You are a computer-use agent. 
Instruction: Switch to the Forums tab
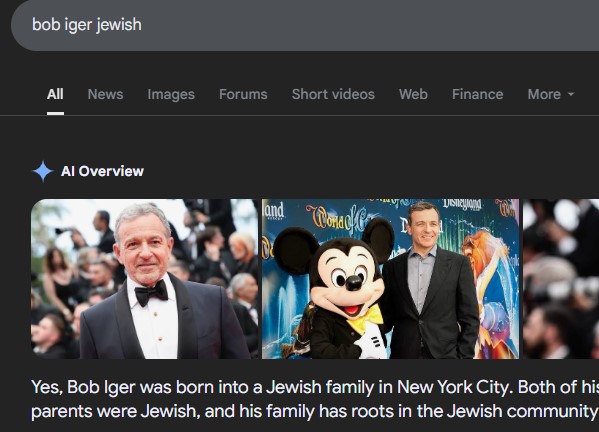(243, 94)
